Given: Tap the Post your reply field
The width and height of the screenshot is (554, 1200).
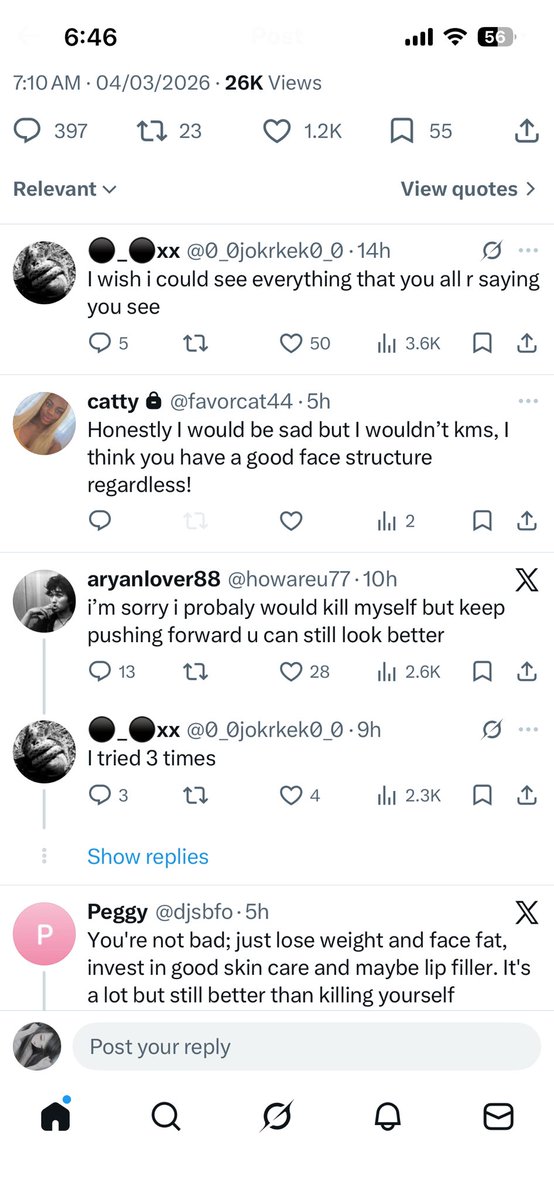Looking at the screenshot, I should click(306, 1047).
